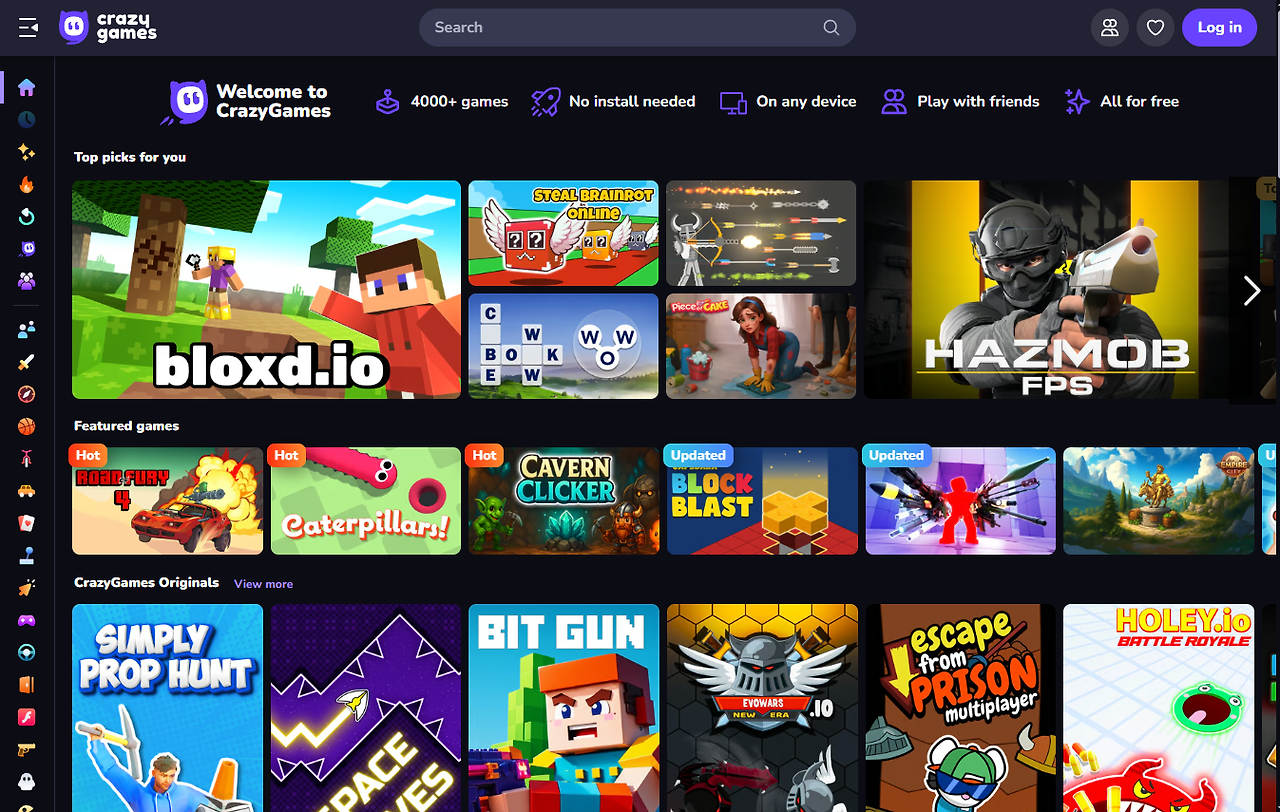Click the Log in button

tap(1220, 28)
